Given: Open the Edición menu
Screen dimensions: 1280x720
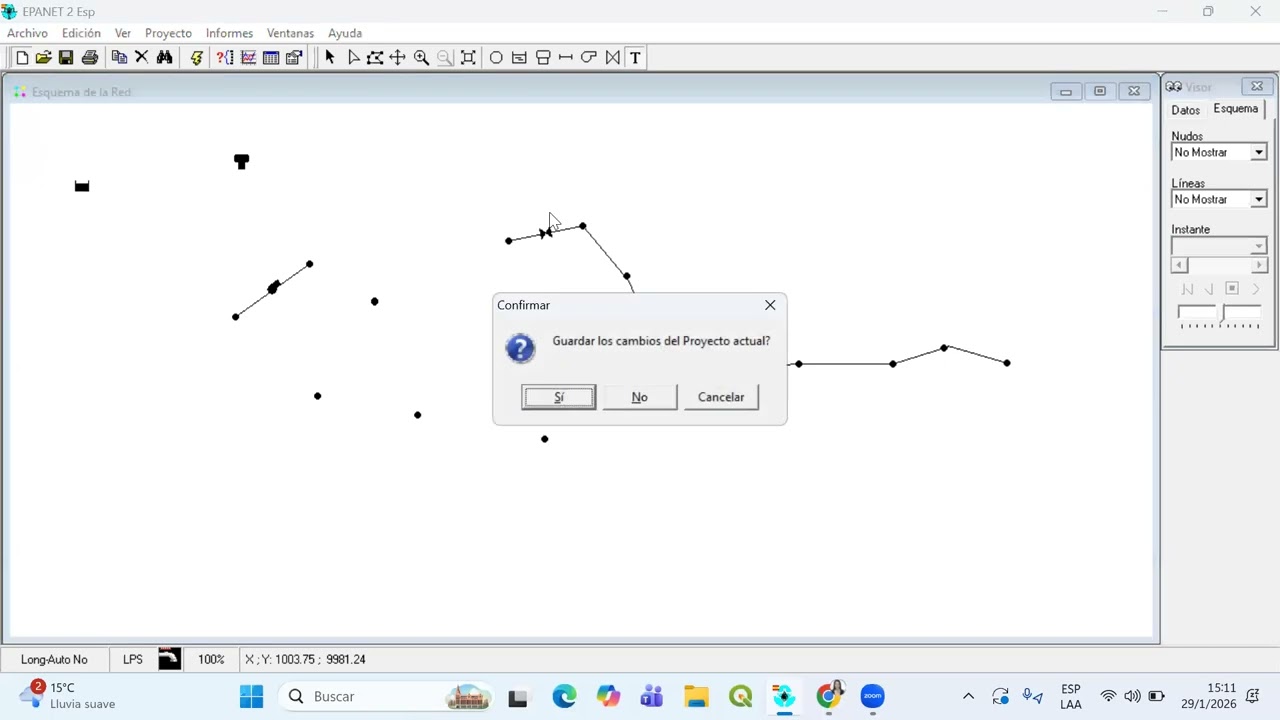Looking at the screenshot, I should (81, 33).
